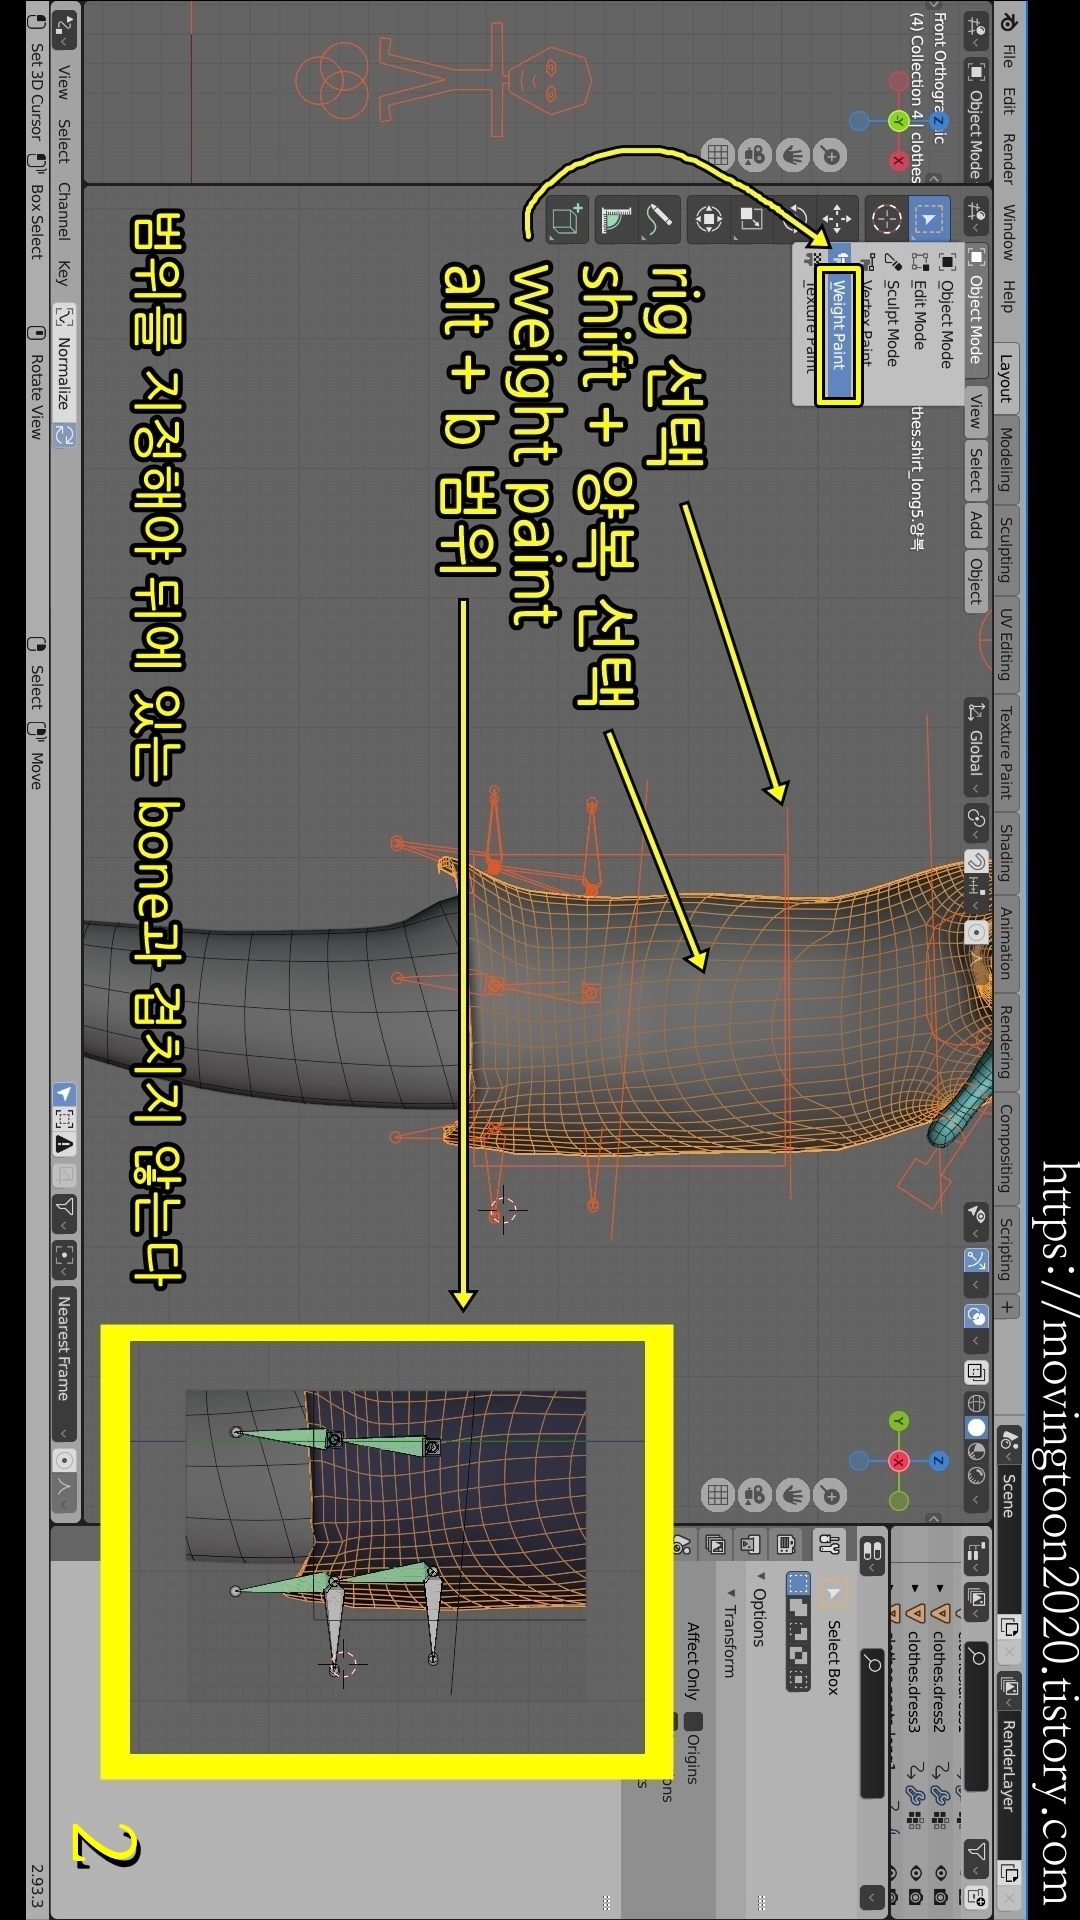The width and height of the screenshot is (1080, 1920).
Task: Switch to wireframe viewport shading
Action: [976, 1403]
